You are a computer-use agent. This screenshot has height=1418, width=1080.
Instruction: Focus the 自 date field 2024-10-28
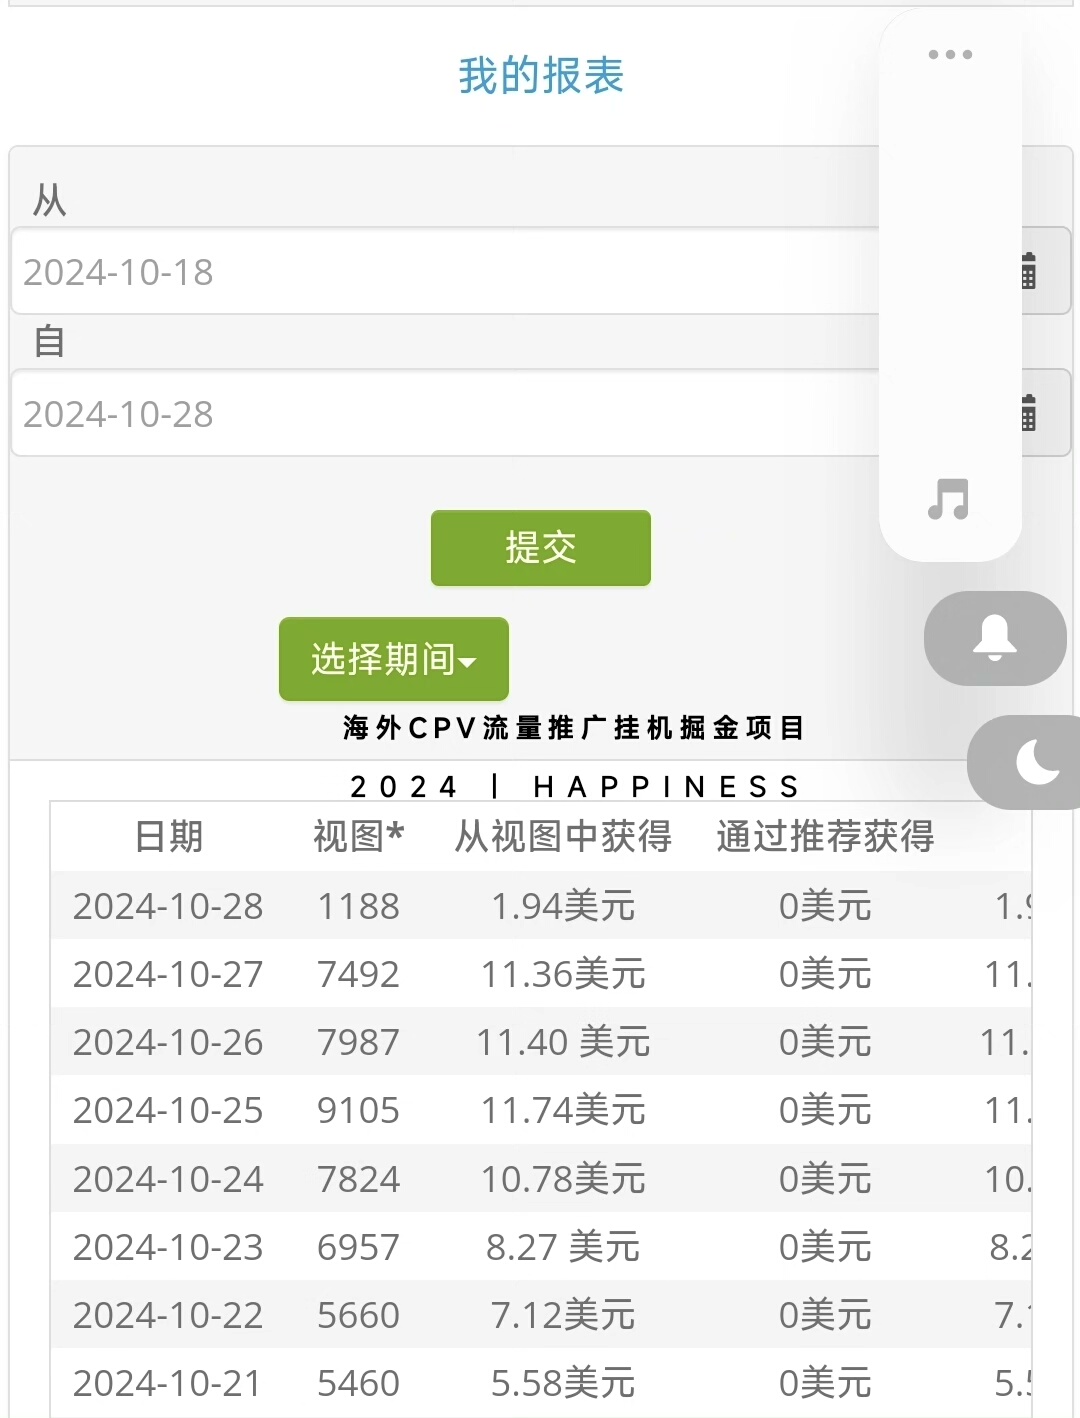click(x=445, y=413)
